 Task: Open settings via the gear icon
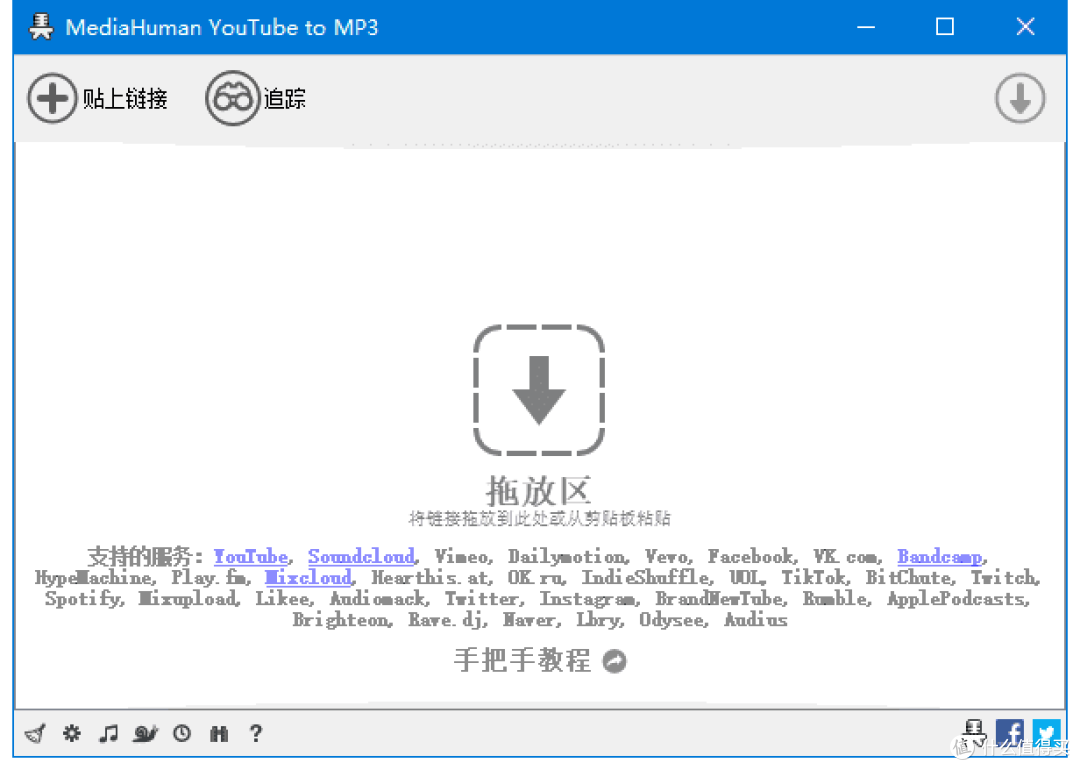click(x=71, y=733)
